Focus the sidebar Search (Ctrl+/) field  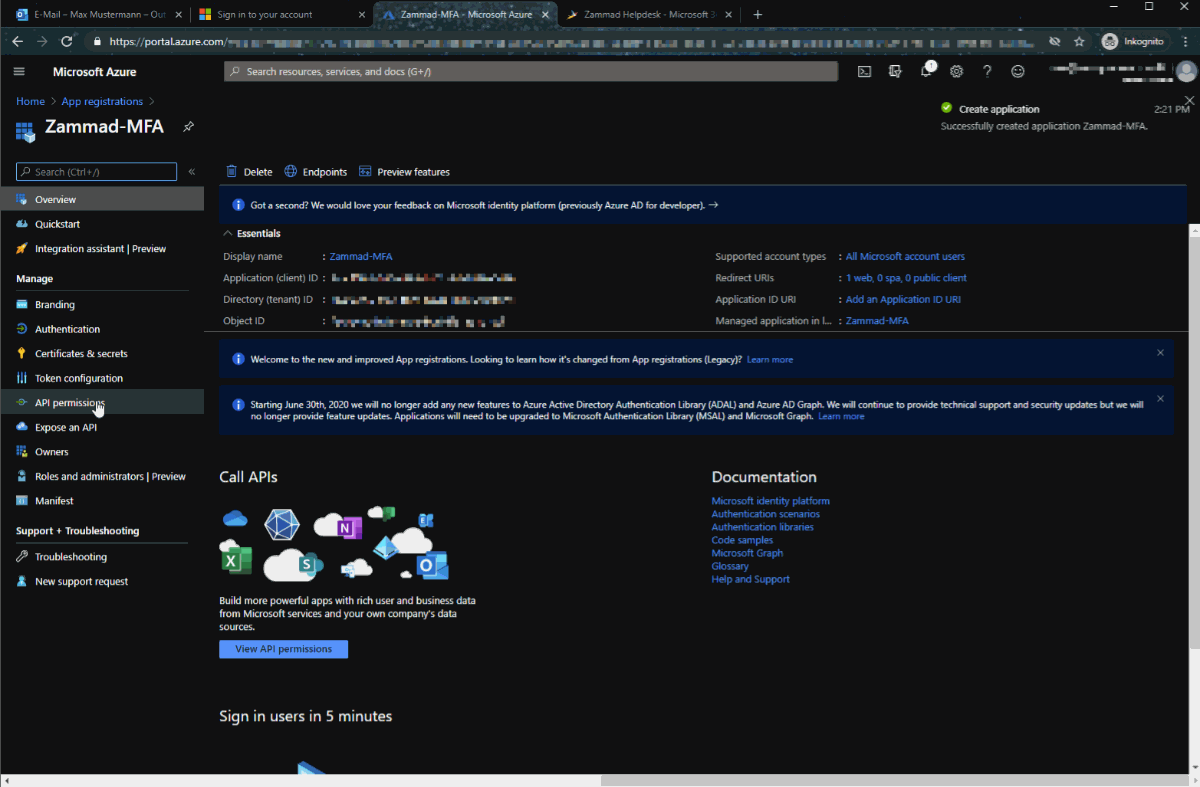tap(96, 172)
